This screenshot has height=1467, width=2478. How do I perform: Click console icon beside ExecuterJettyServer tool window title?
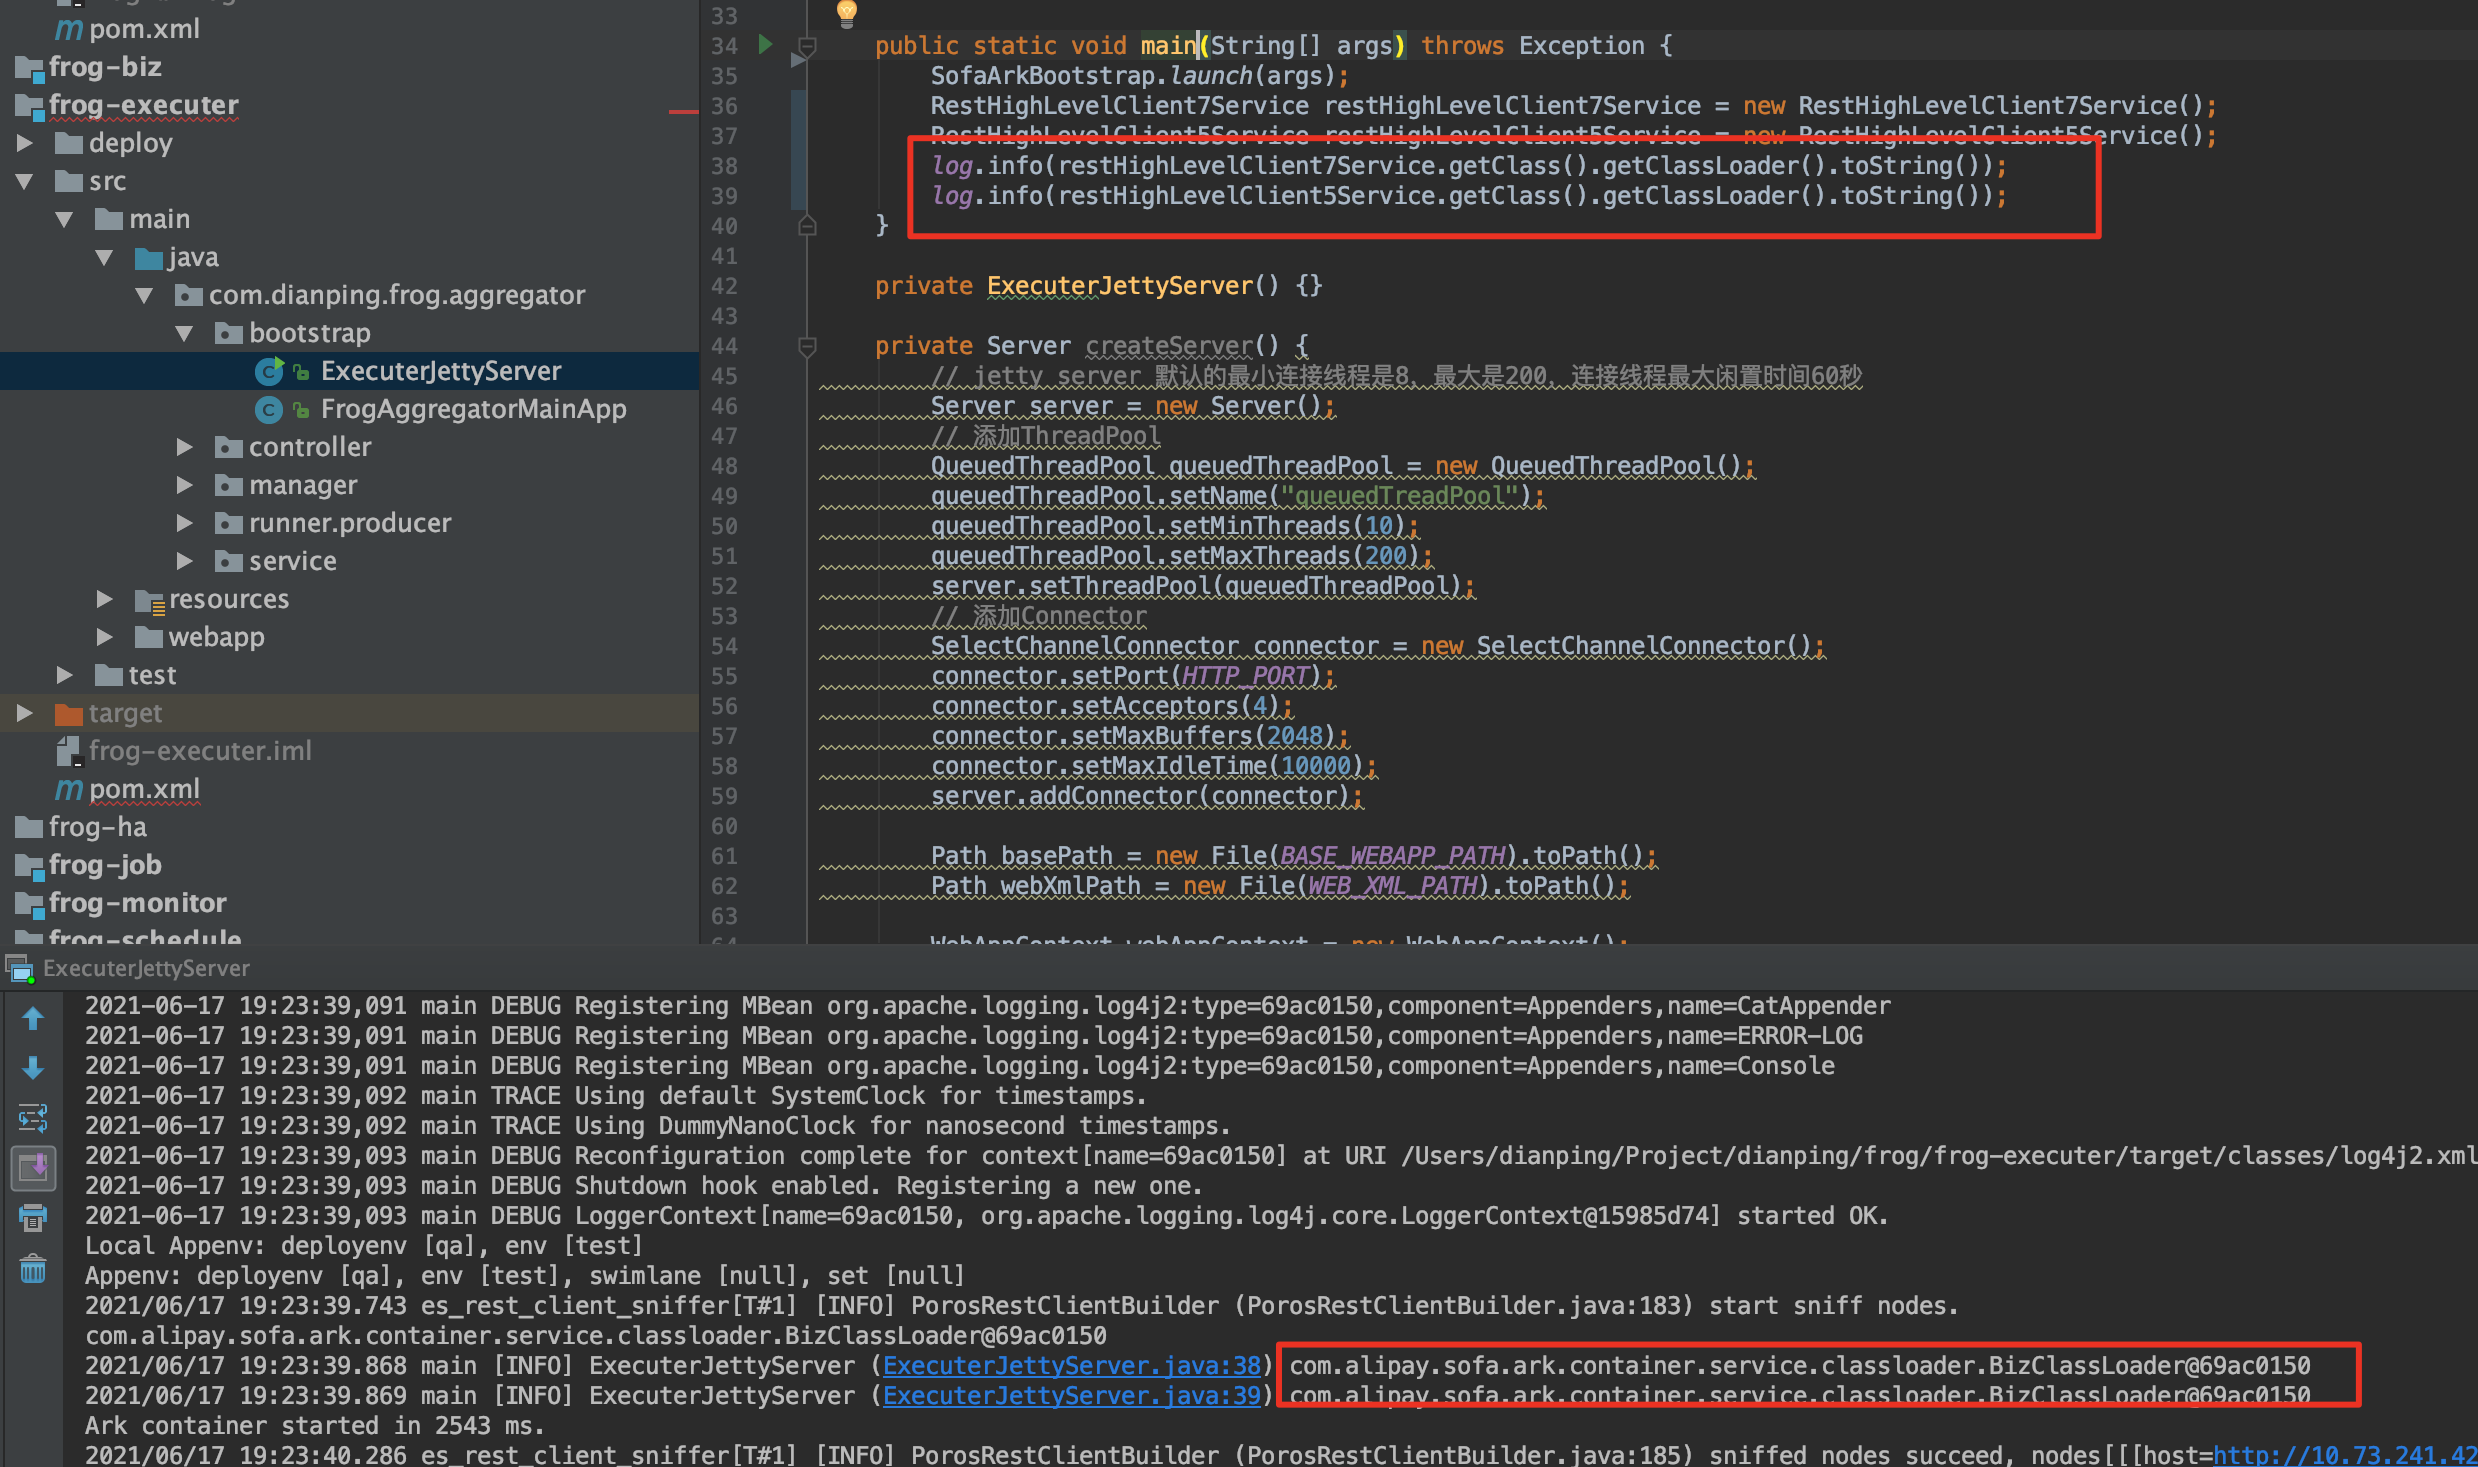[x=19, y=968]
